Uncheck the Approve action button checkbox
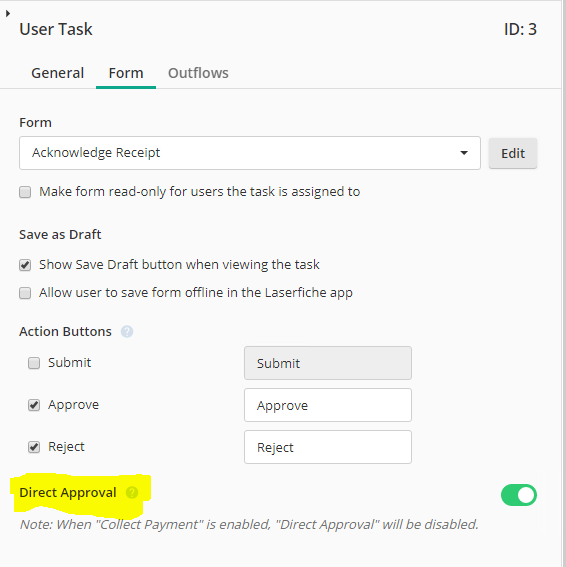The image size is (566, 567). 34,405
